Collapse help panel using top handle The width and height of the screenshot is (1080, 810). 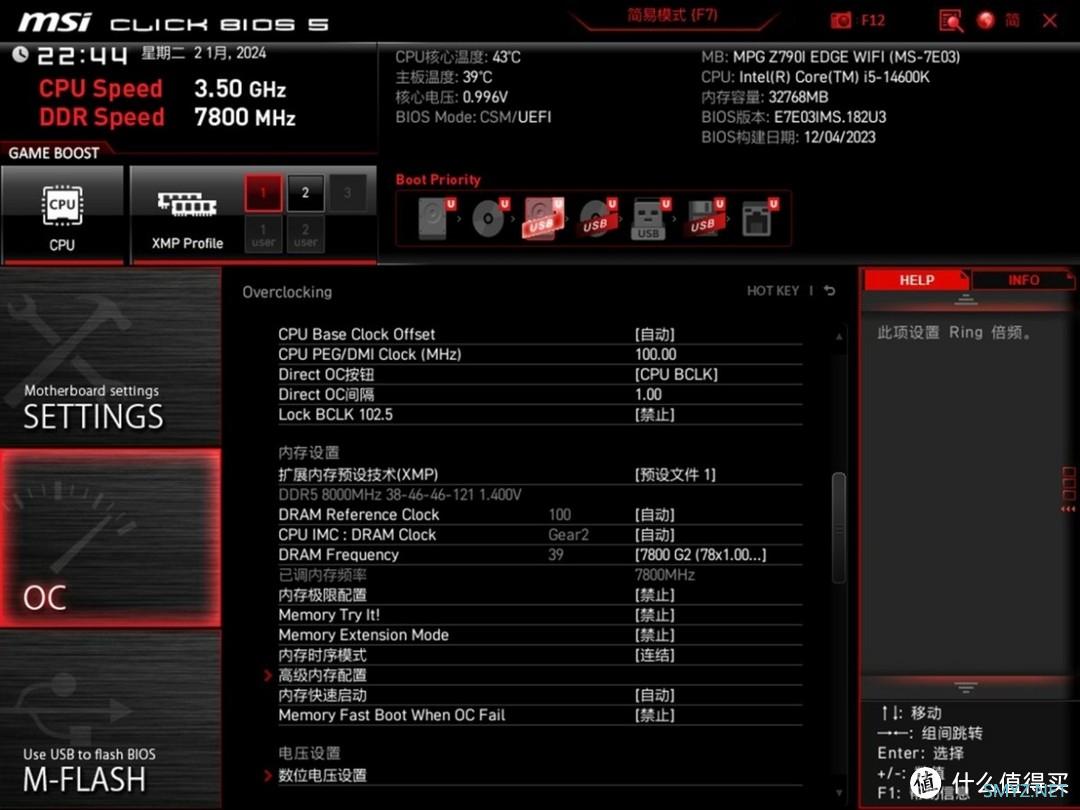coord(966,300)
